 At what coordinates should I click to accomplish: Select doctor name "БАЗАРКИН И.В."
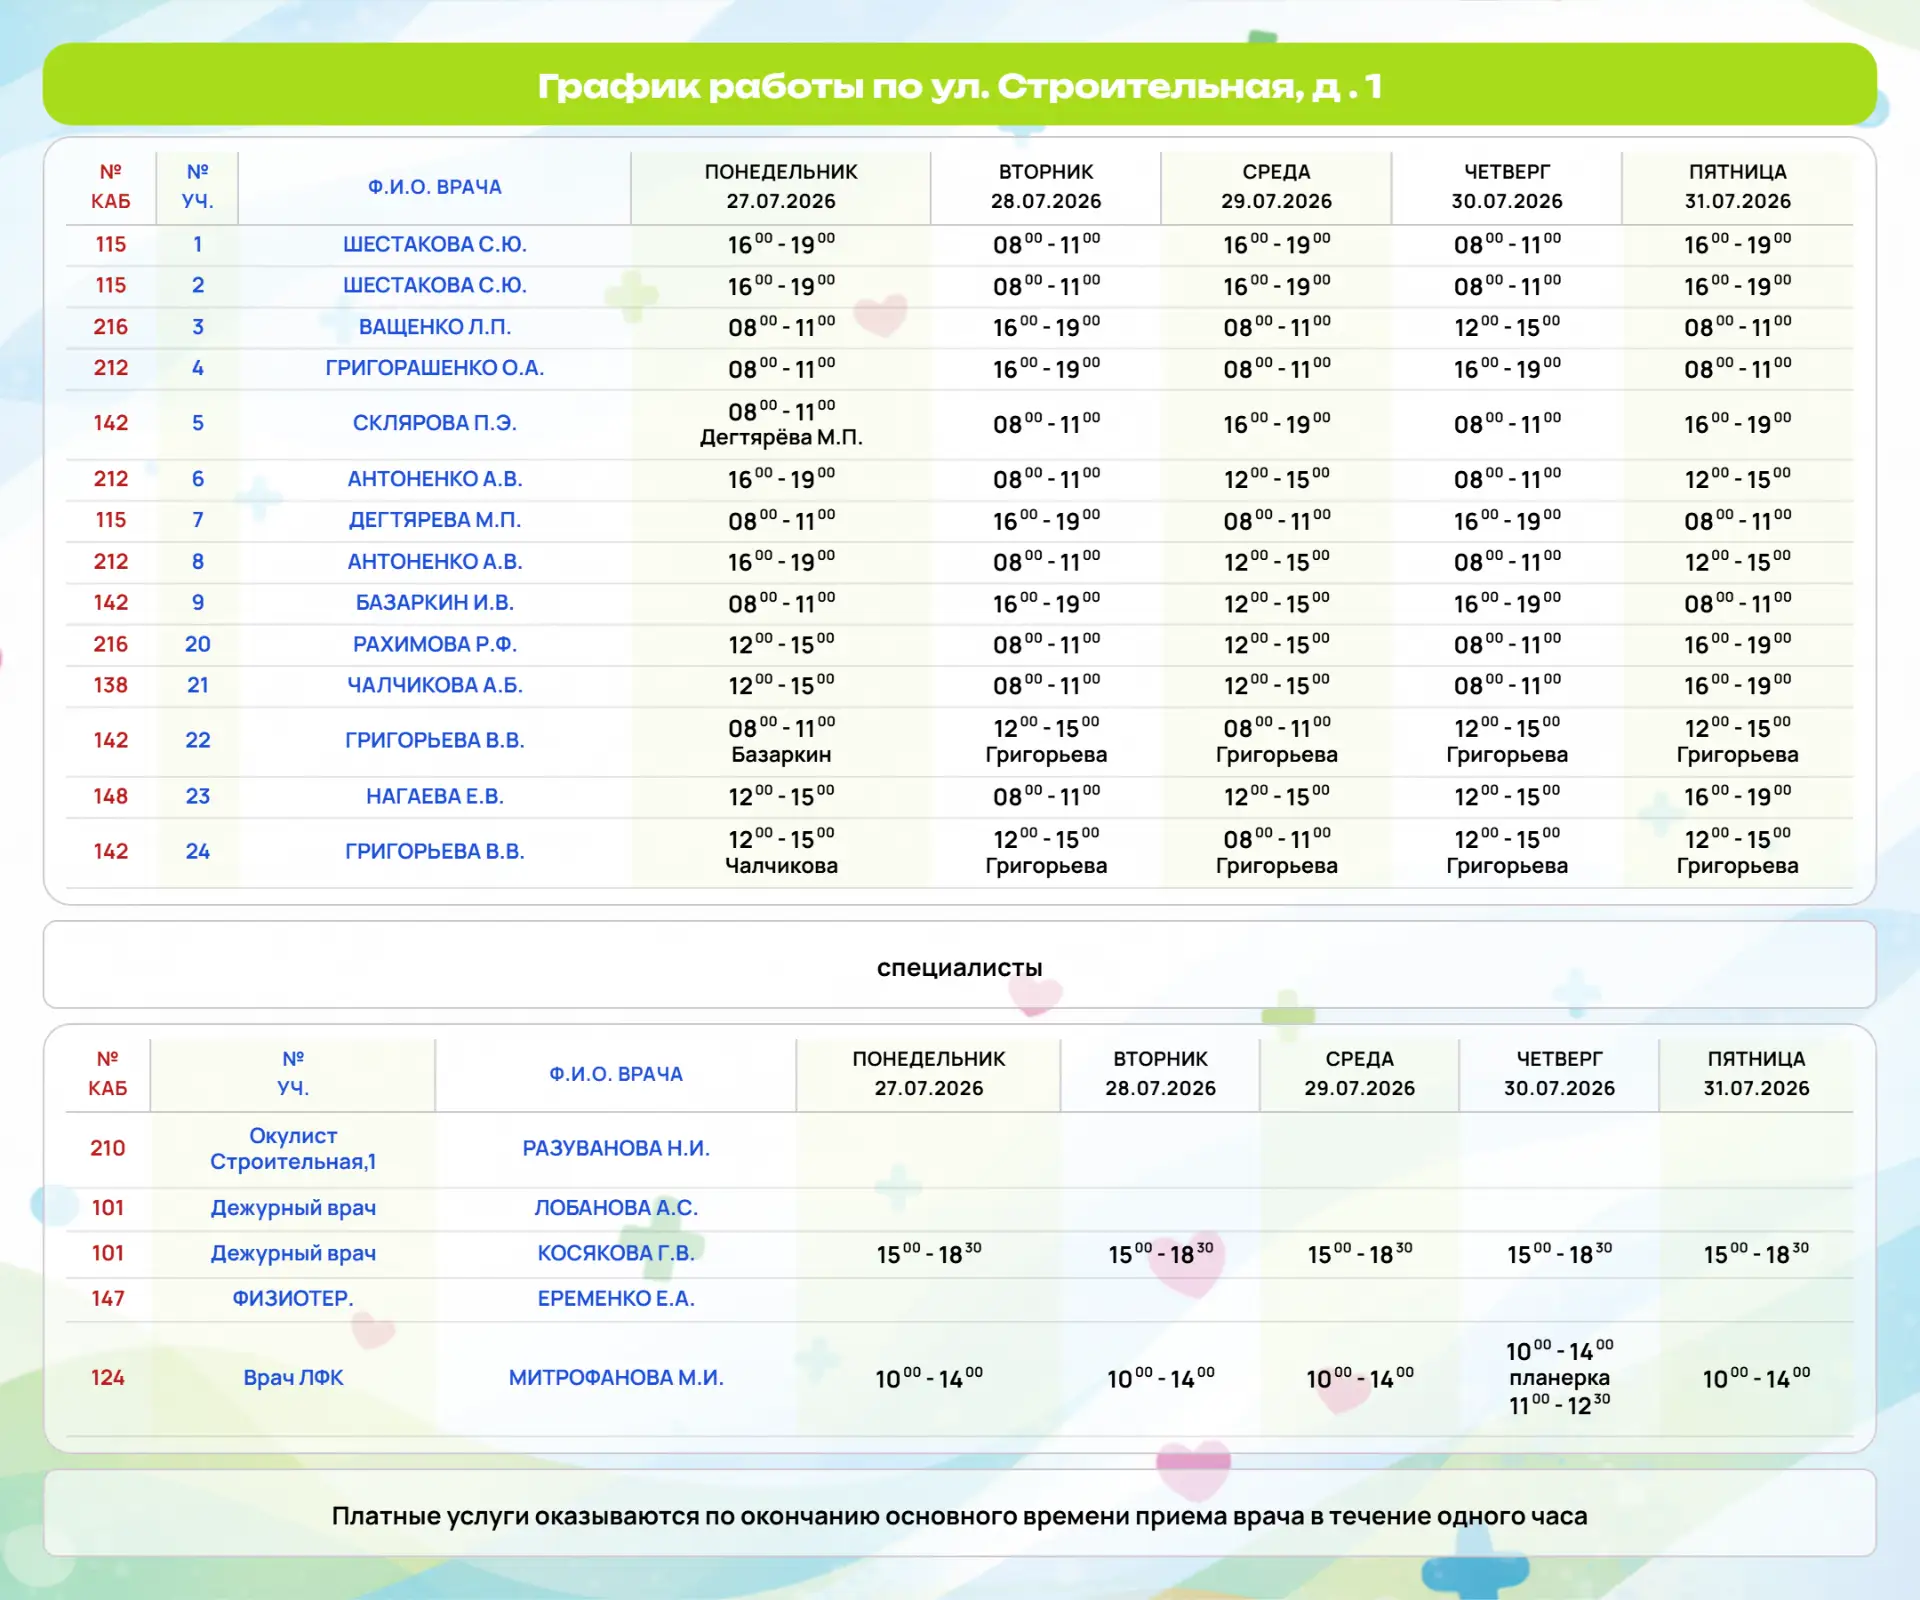[435, 603]
